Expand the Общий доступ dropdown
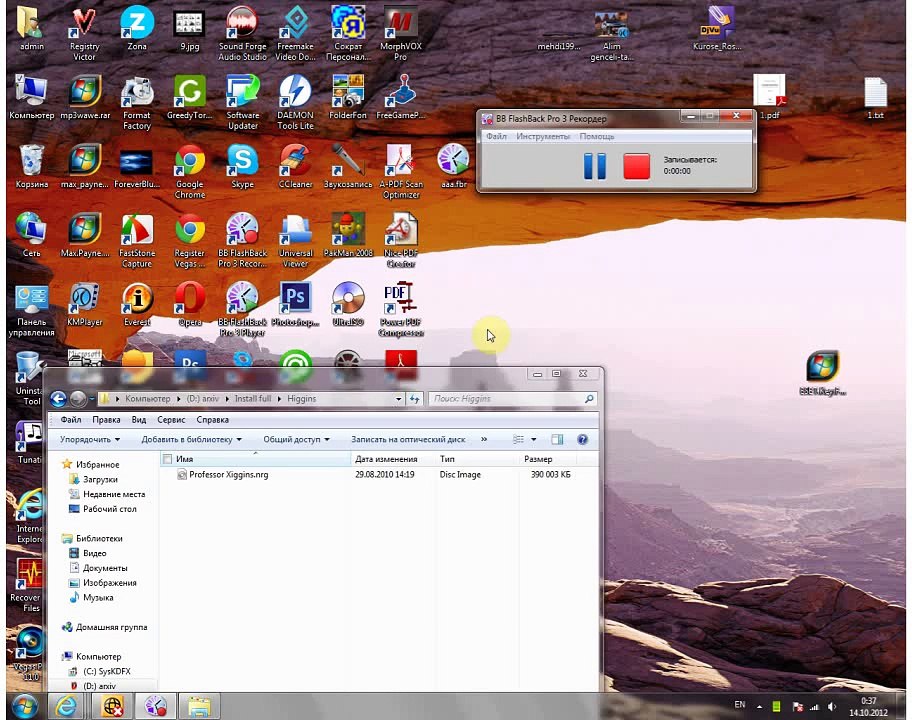Viewport: 912px width, 720px height. 296,439
